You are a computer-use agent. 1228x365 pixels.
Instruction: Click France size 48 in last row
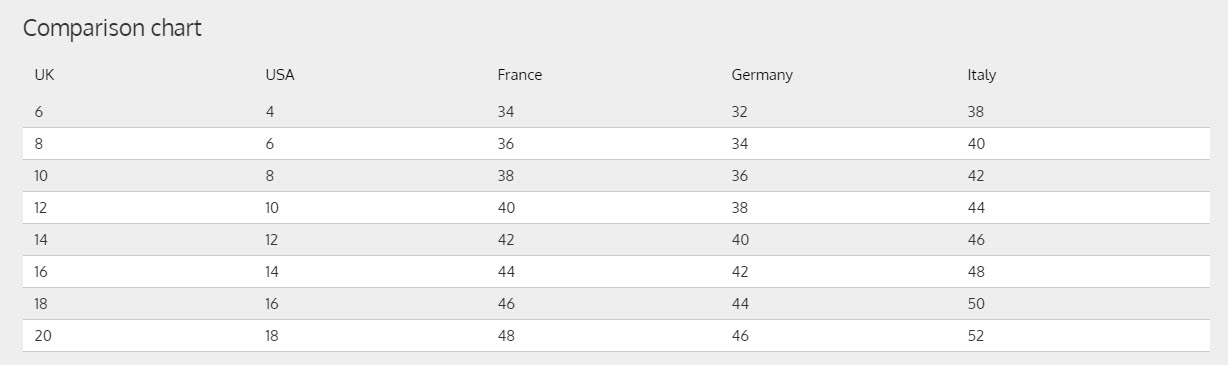click(506, 336)
